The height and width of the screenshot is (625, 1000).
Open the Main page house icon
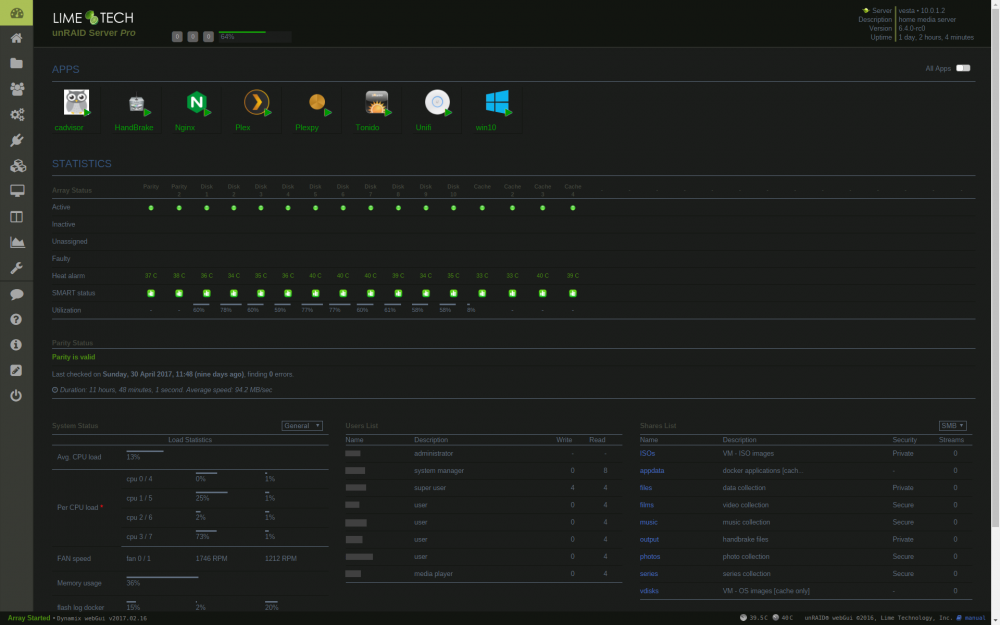pos(17,38)
